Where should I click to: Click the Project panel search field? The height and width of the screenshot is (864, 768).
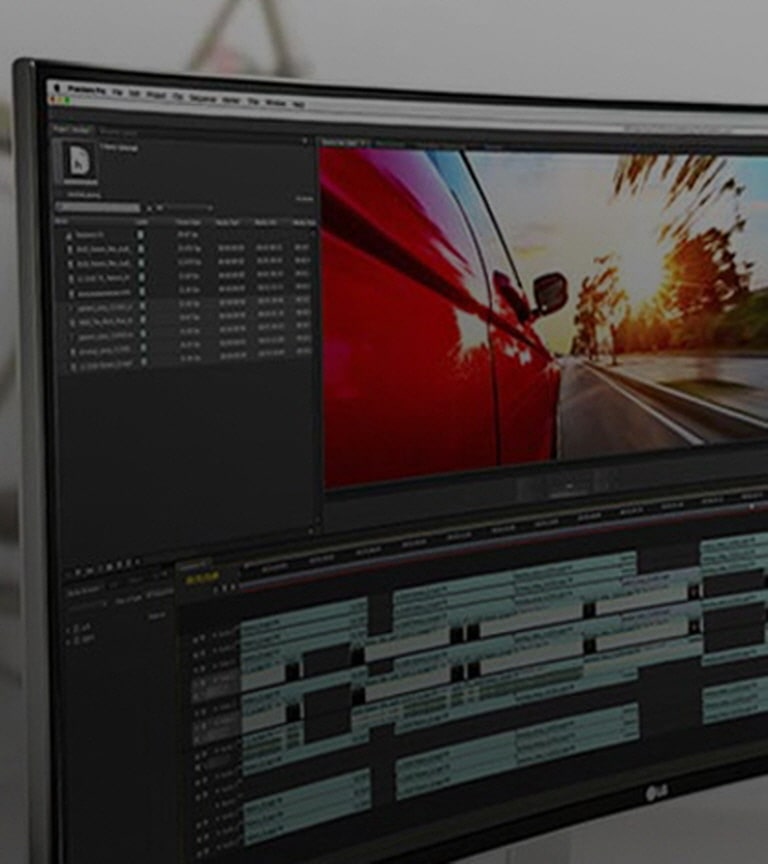tap(97, 208)
